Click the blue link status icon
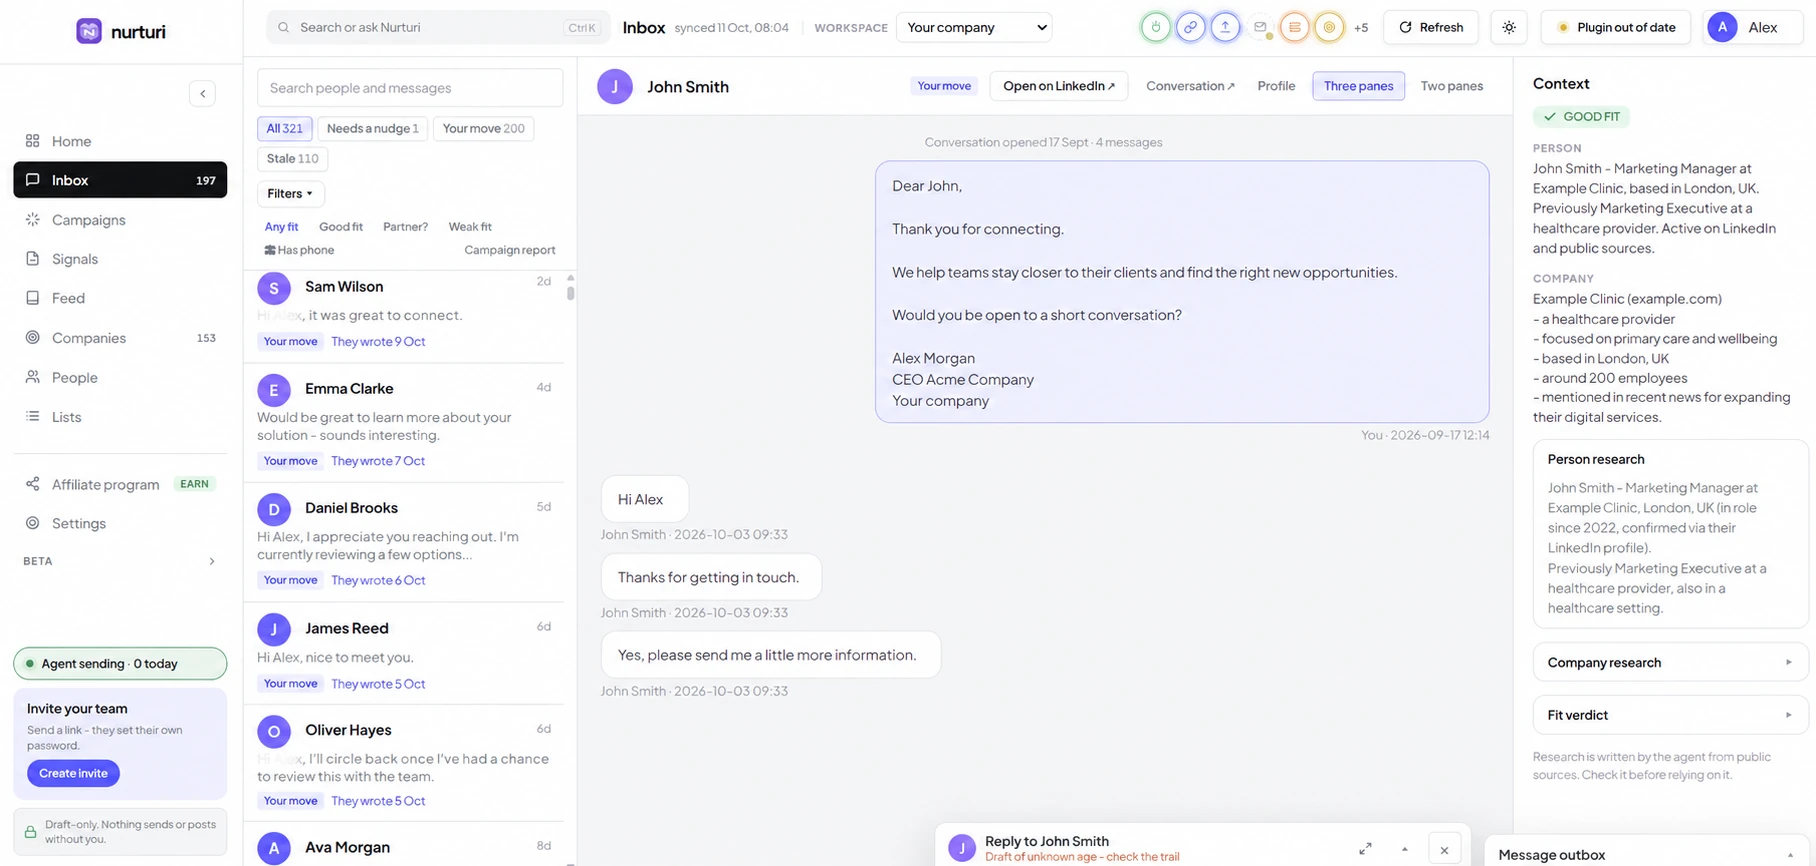This screenshot has height=866, width=1816. [x=1190, y=27]
